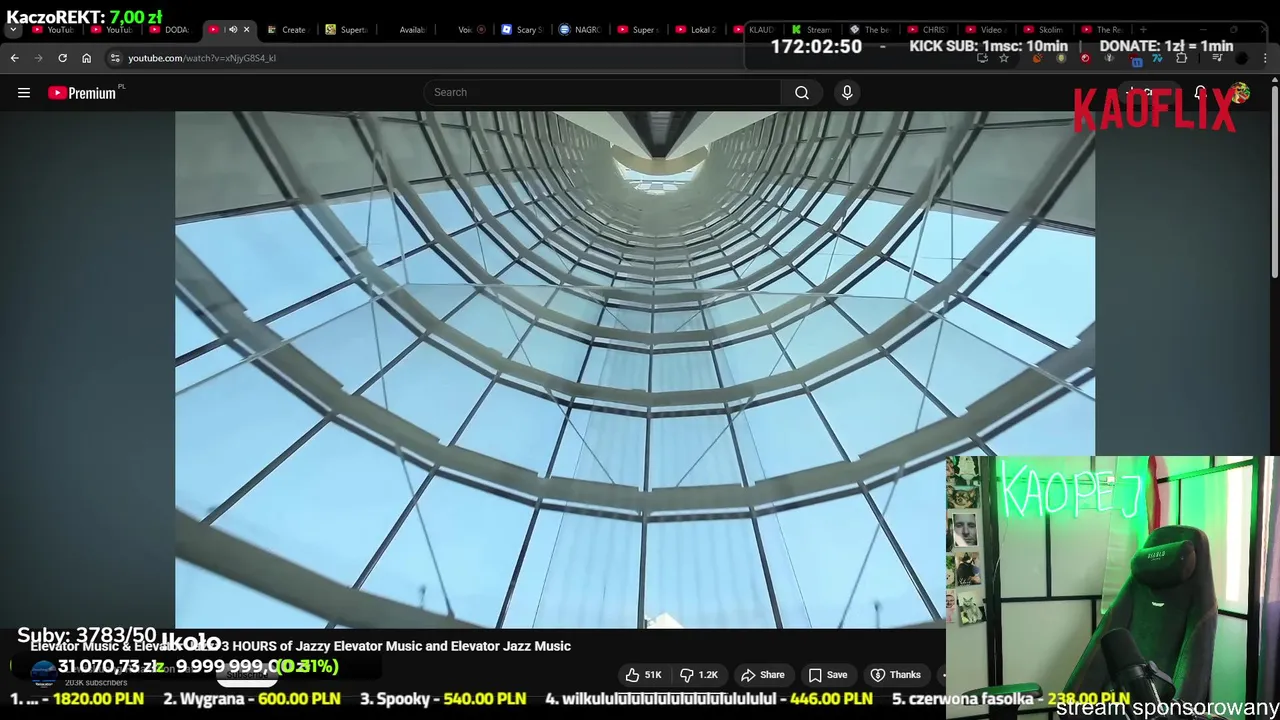Click the extension icon with the blue badge
The image size is (1280, 720).
click(x=1135, y=60)
